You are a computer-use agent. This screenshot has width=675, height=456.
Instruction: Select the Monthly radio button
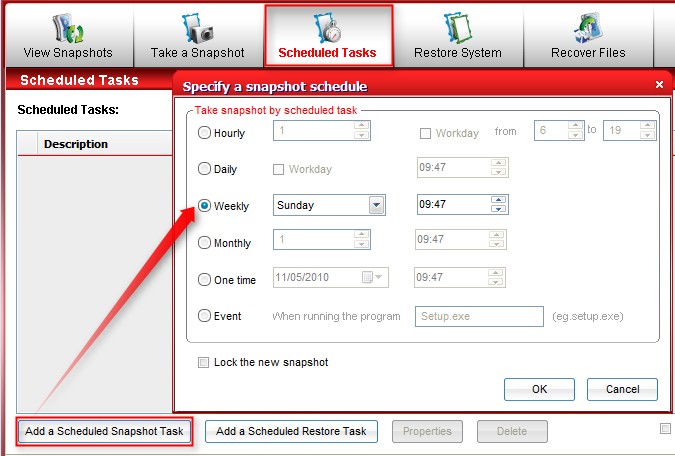click(204, 242)
